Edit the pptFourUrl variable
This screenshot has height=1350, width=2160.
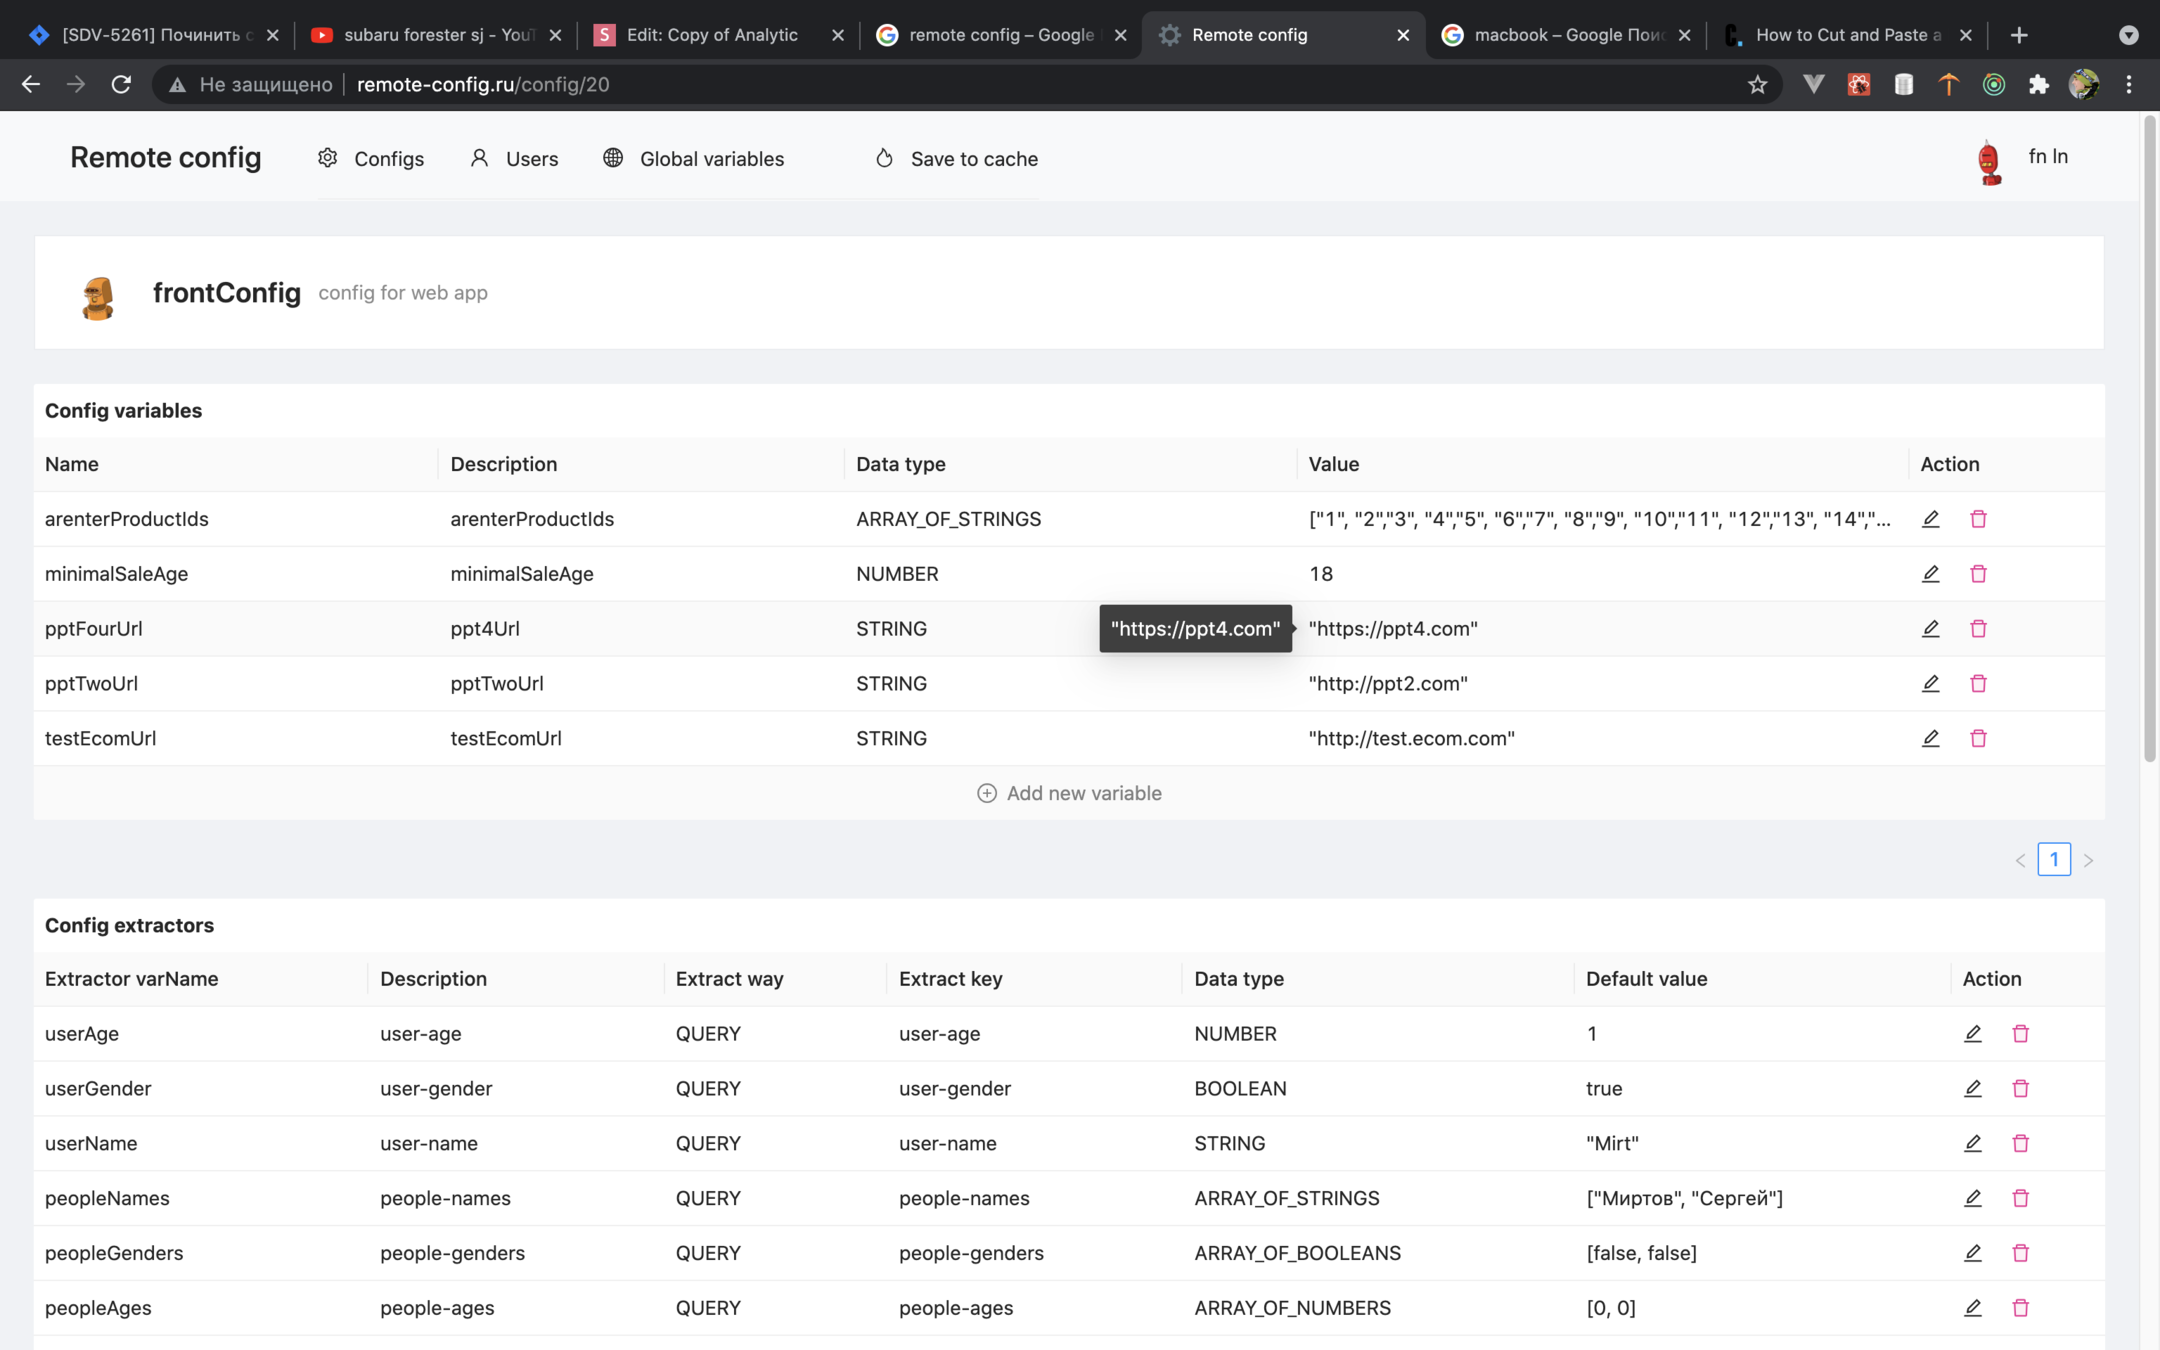[1930, 629]
